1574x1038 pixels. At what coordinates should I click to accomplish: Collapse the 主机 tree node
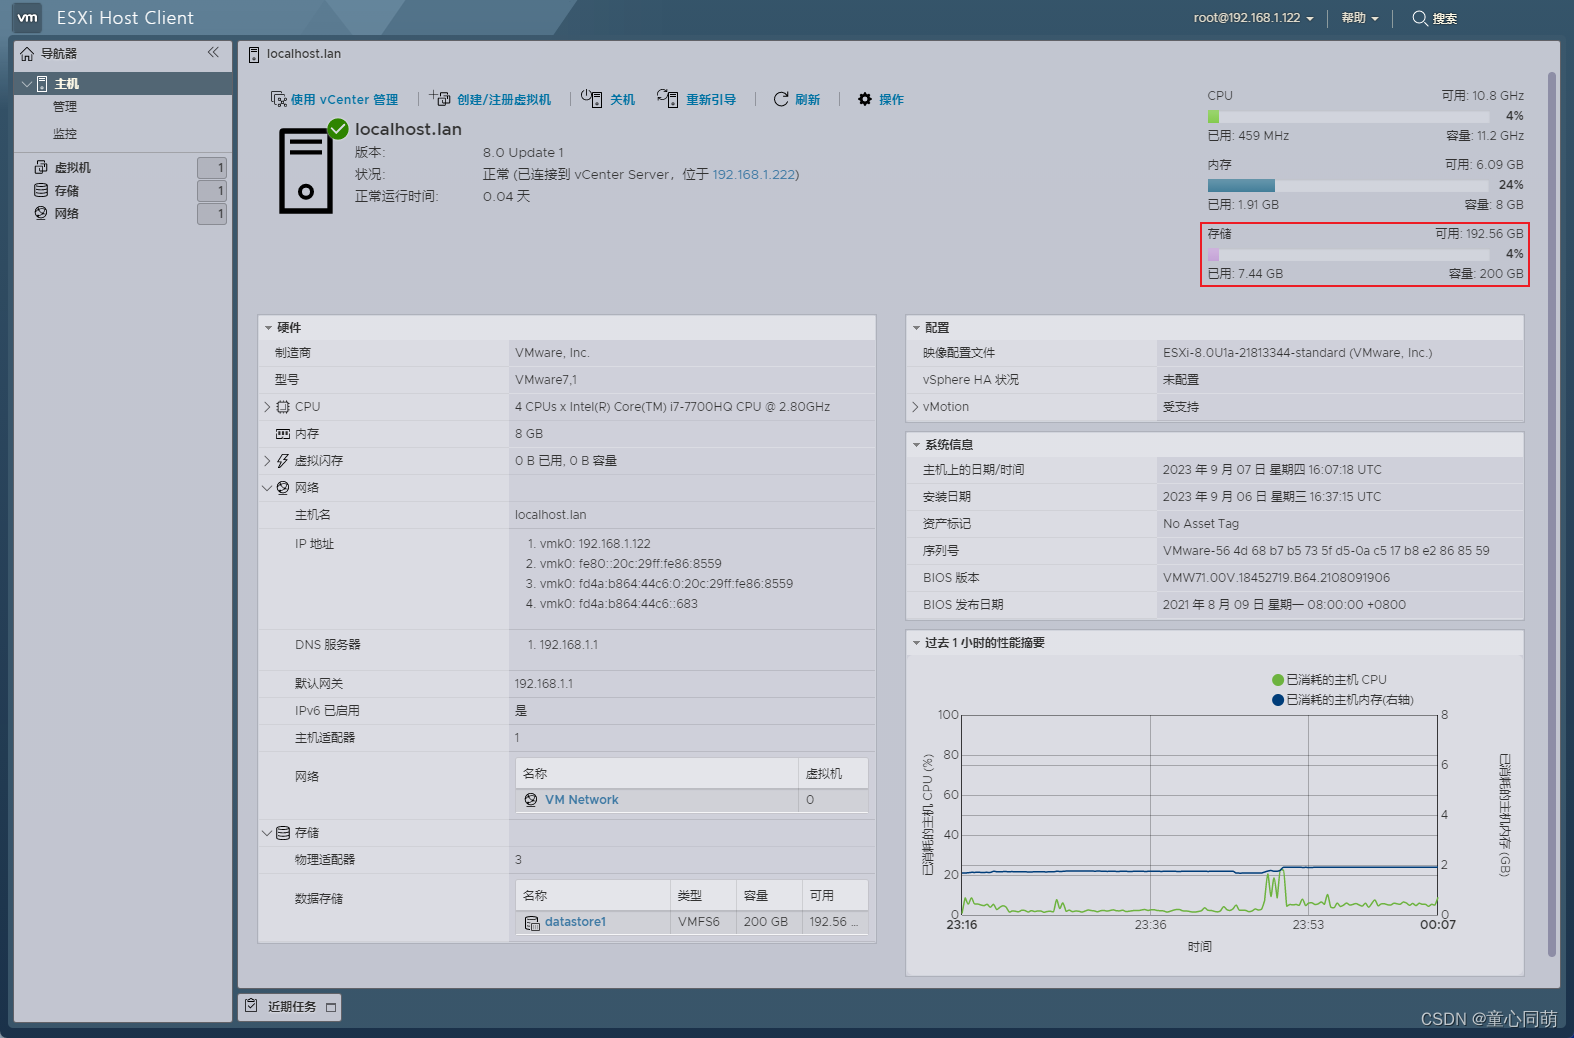click(x=27, y=84)
